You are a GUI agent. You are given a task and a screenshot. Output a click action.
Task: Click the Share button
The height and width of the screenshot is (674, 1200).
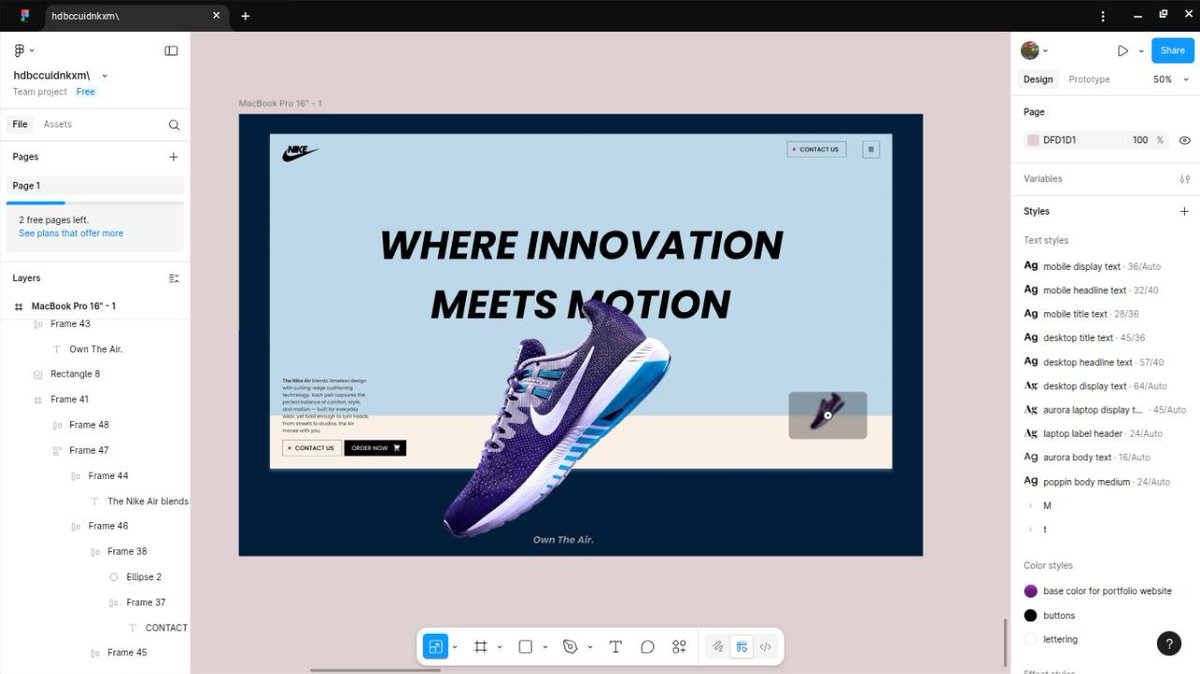(x=1171, y=50)
